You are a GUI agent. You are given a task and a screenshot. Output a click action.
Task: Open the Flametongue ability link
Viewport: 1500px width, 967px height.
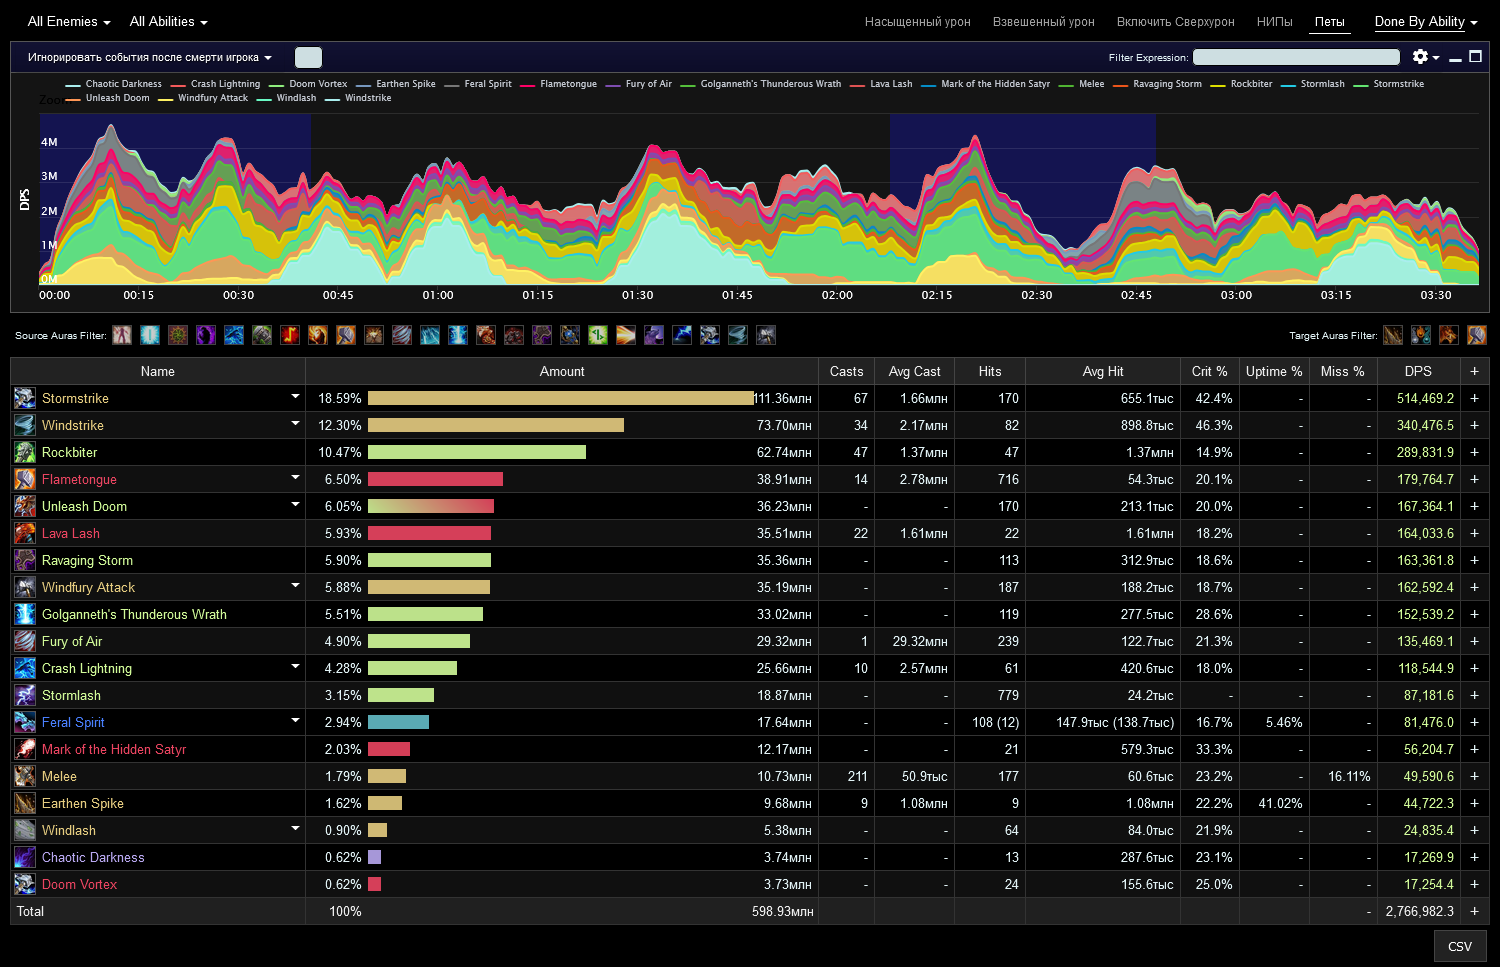[79, 479]
